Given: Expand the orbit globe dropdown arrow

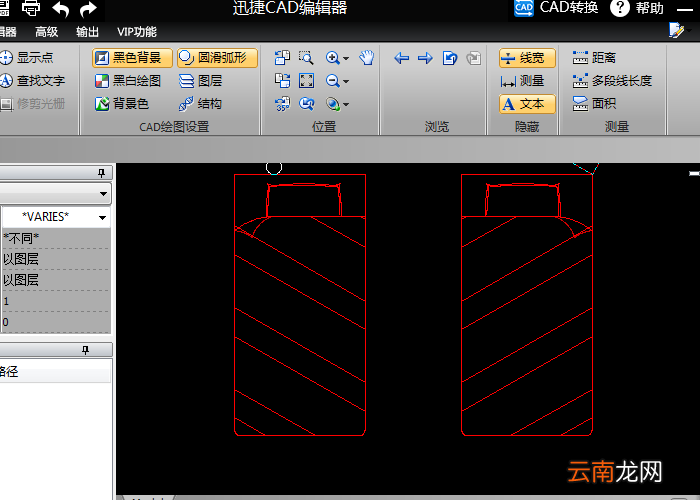Looking at the screenshot, I should (x=346, y=105).
